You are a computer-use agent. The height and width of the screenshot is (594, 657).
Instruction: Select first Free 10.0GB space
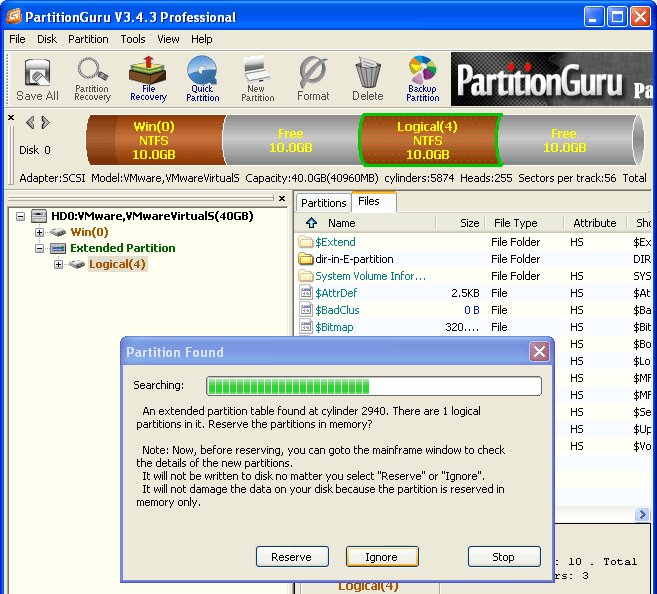coord(291,140)
